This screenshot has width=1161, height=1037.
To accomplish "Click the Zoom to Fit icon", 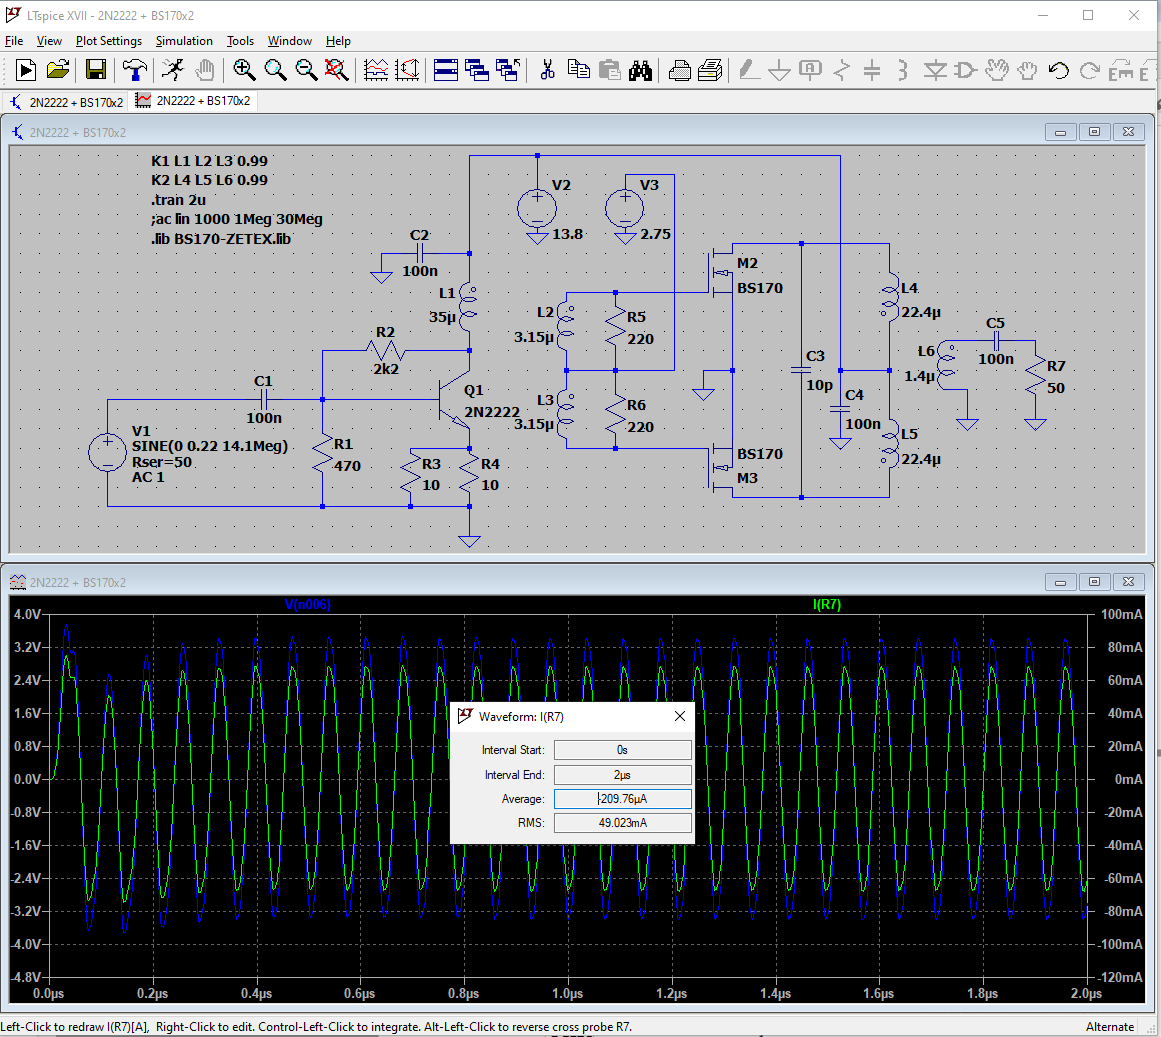I will point(337,70).
